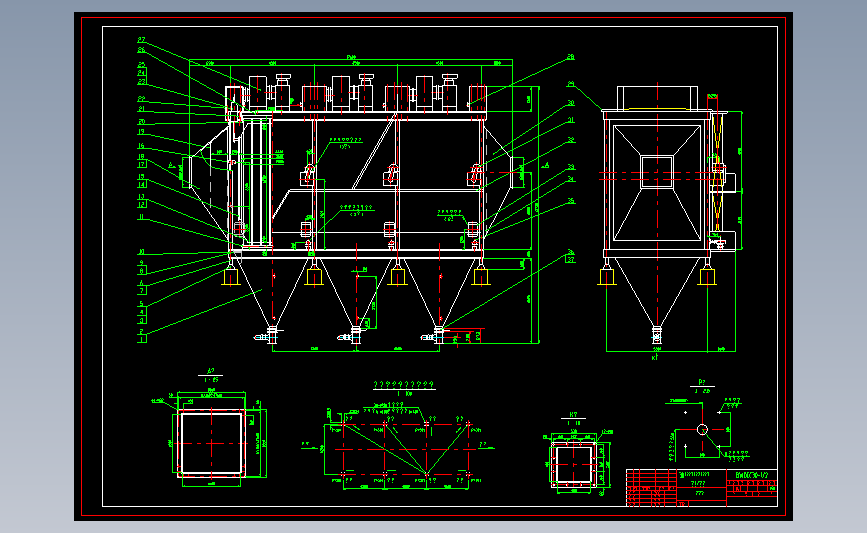
Task: Click part callout number 26
Action: coord(141,50)
